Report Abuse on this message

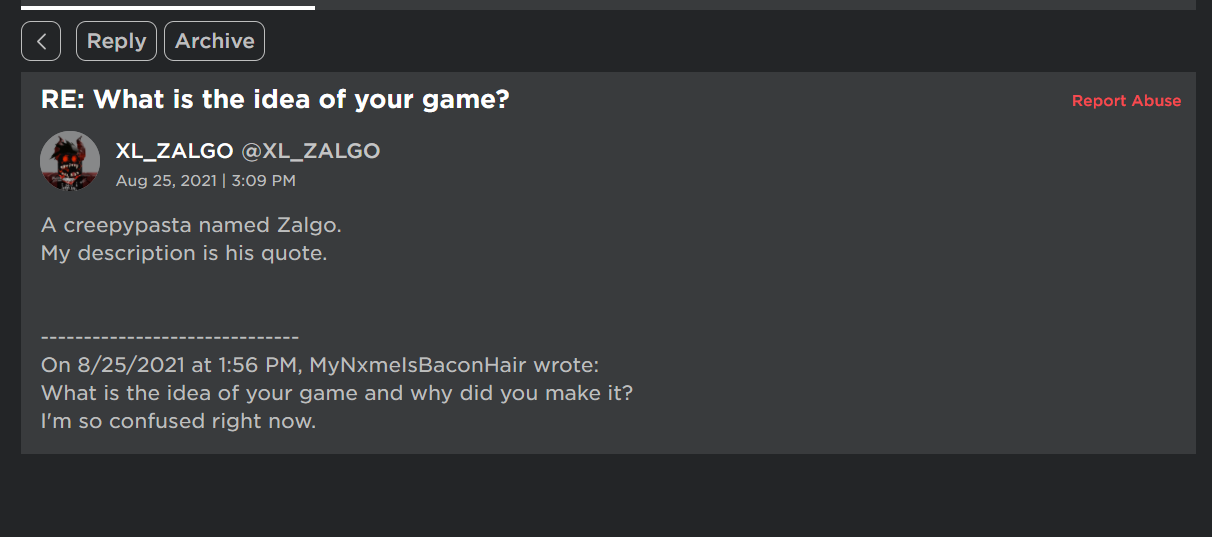(1126, 101)
